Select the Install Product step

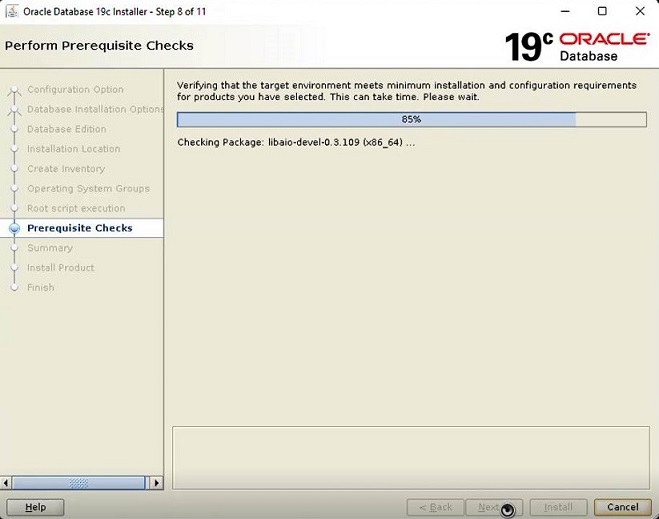click(61, 268)
